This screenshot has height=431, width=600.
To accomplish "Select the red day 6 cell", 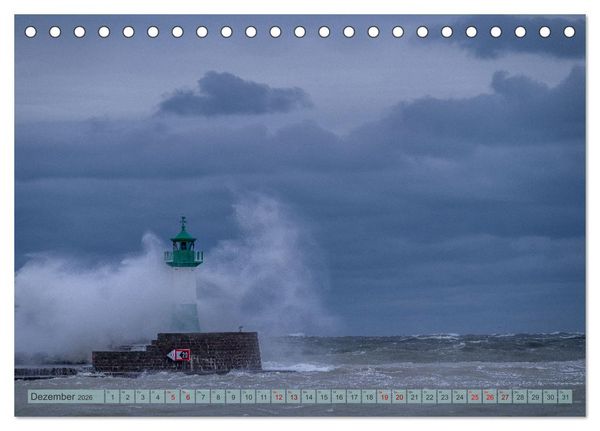I will click(188, 397).
